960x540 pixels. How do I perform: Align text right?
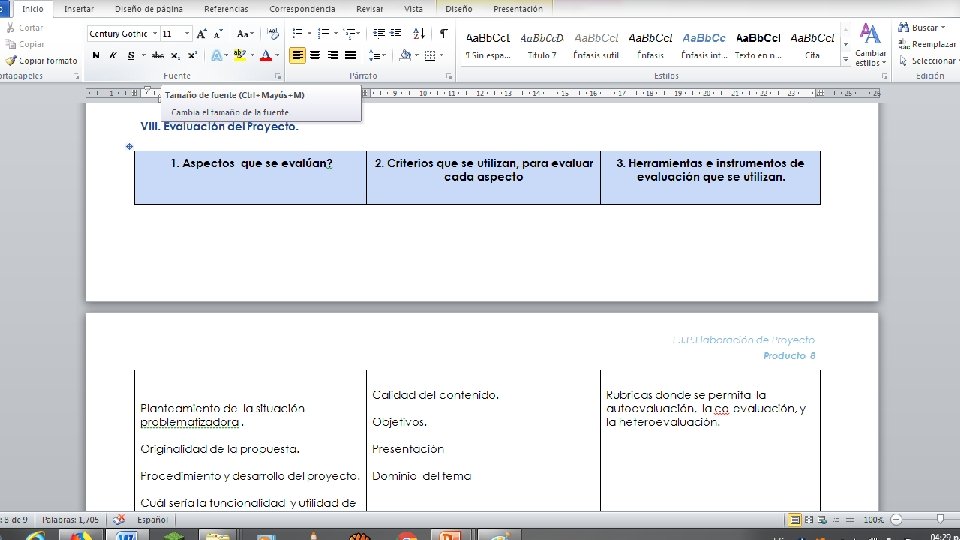(x=332, y=56)
